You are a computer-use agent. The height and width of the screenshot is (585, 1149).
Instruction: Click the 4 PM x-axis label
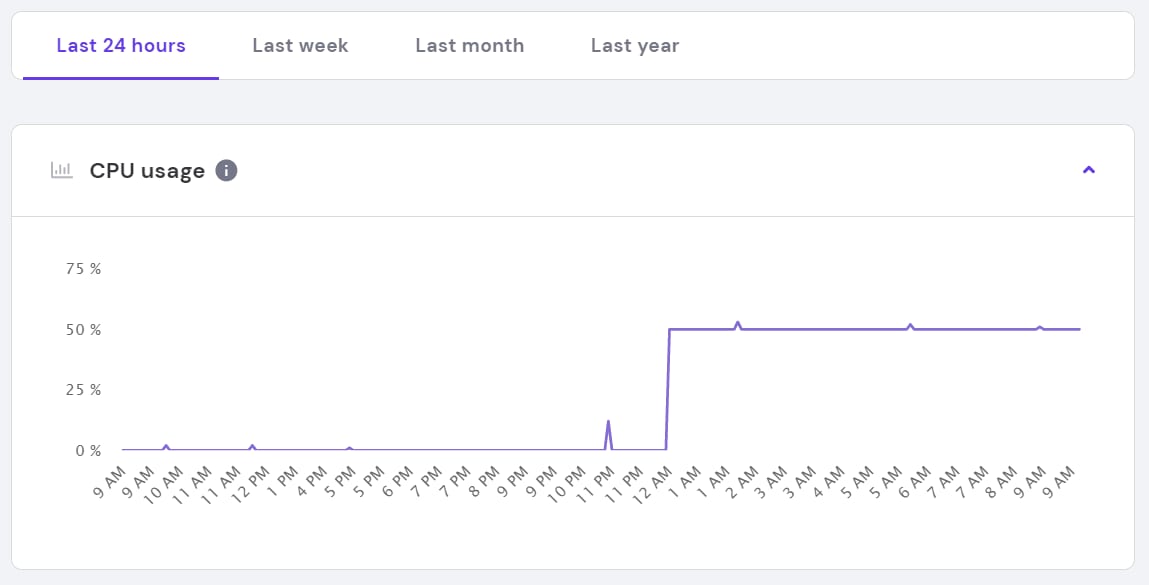tap(309, 478)
